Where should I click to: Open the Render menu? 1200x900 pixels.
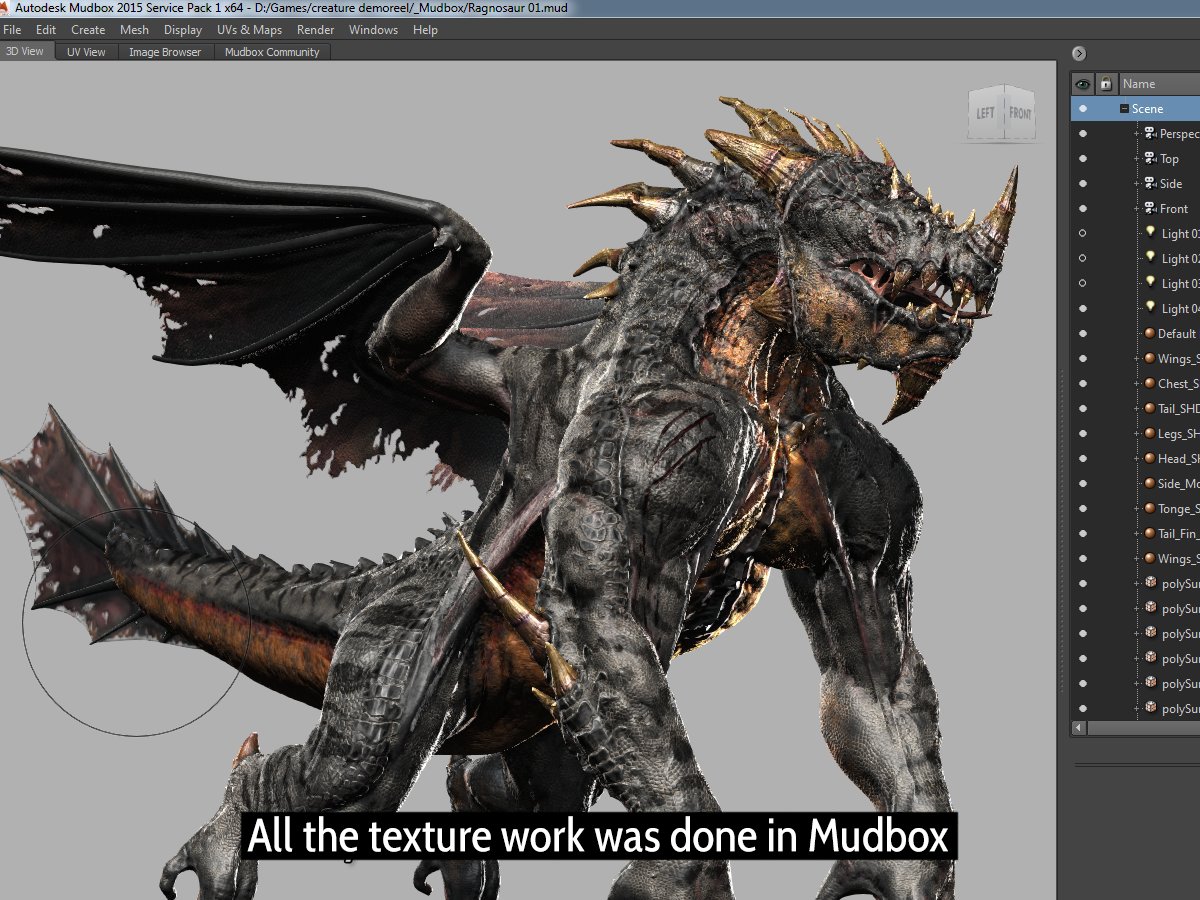[x=315, y=30]
